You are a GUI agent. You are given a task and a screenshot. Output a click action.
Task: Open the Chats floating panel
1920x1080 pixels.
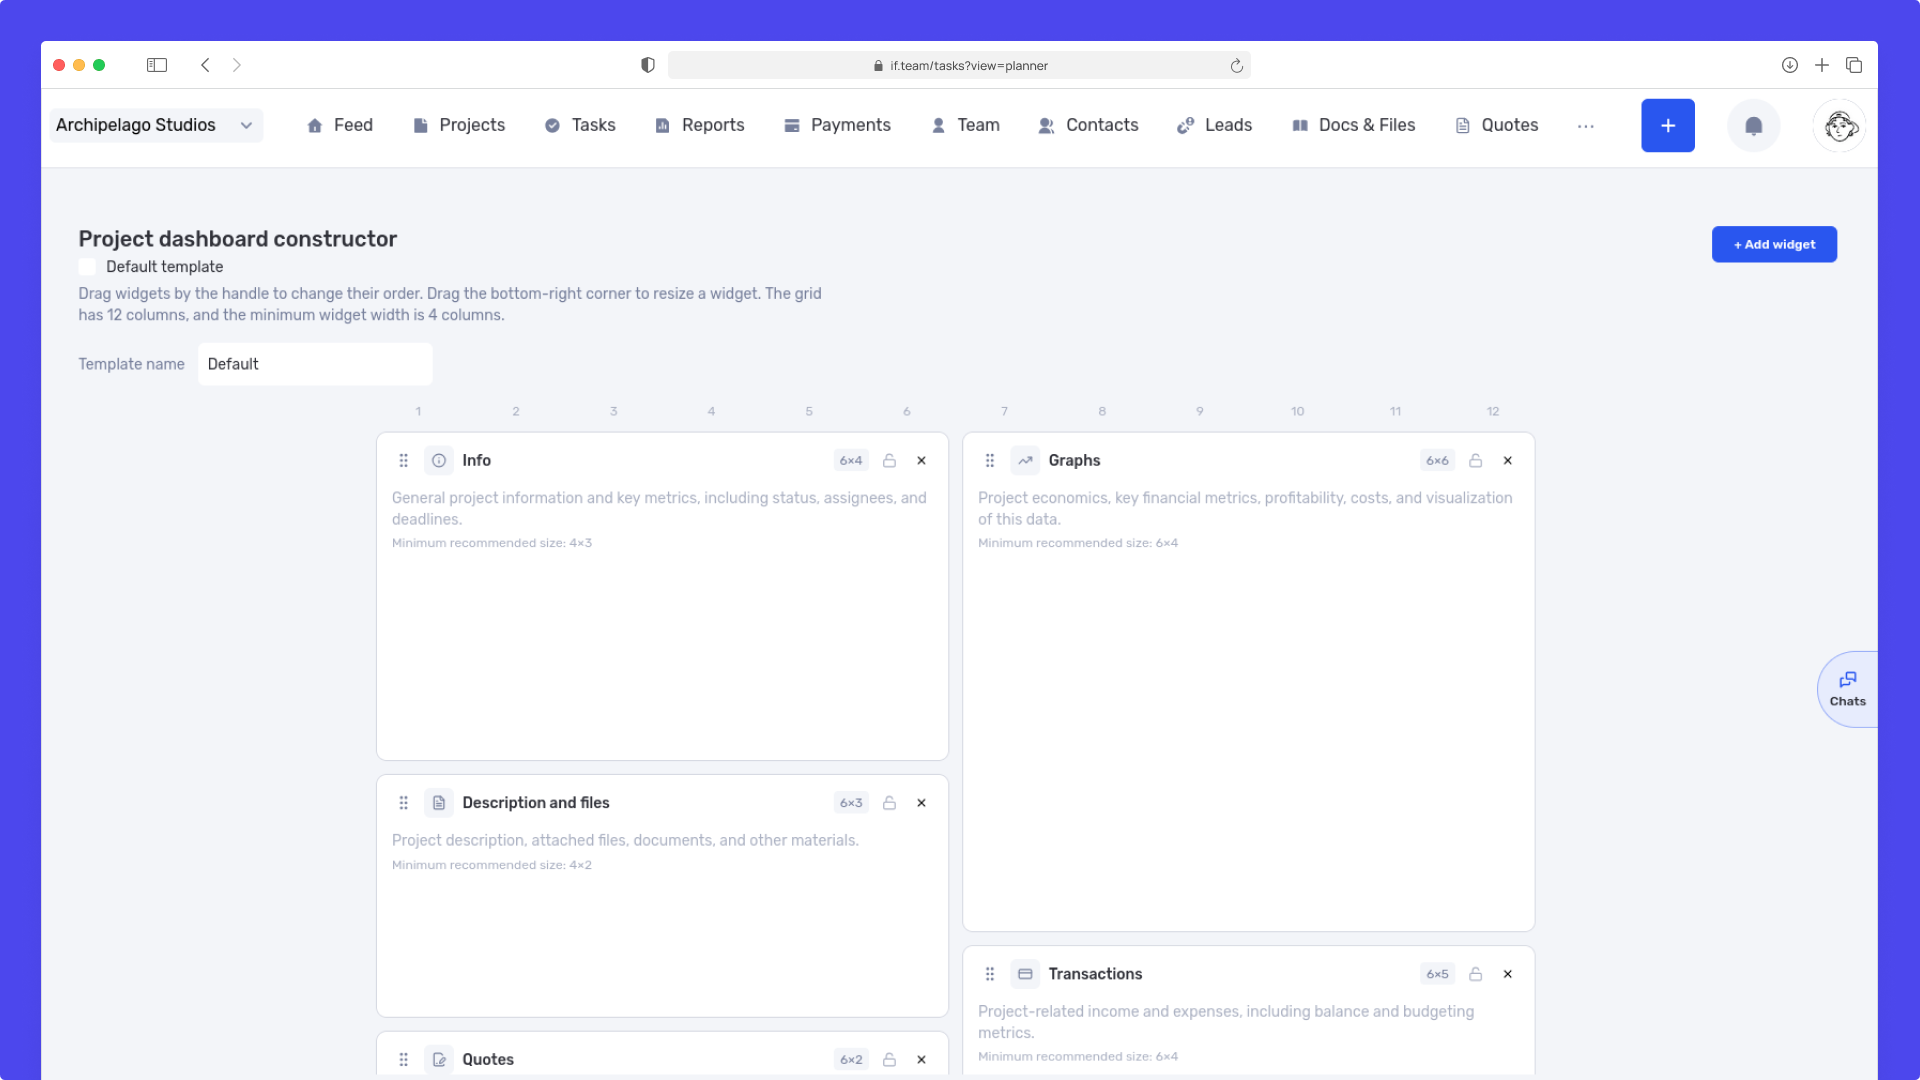coord(1847,689)
